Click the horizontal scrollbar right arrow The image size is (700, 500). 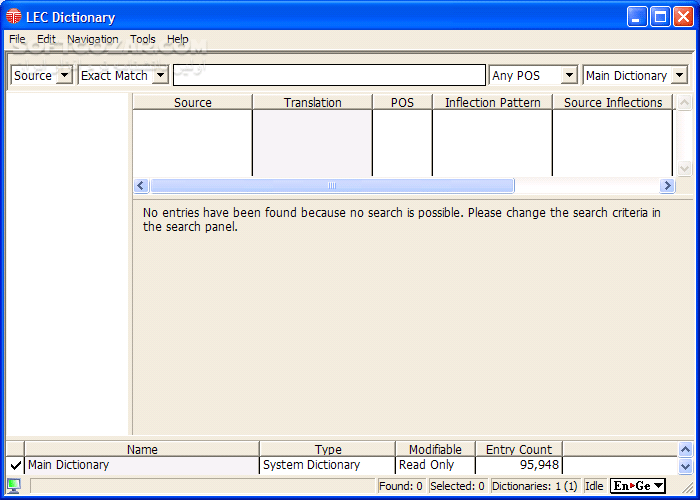(667, 186)
